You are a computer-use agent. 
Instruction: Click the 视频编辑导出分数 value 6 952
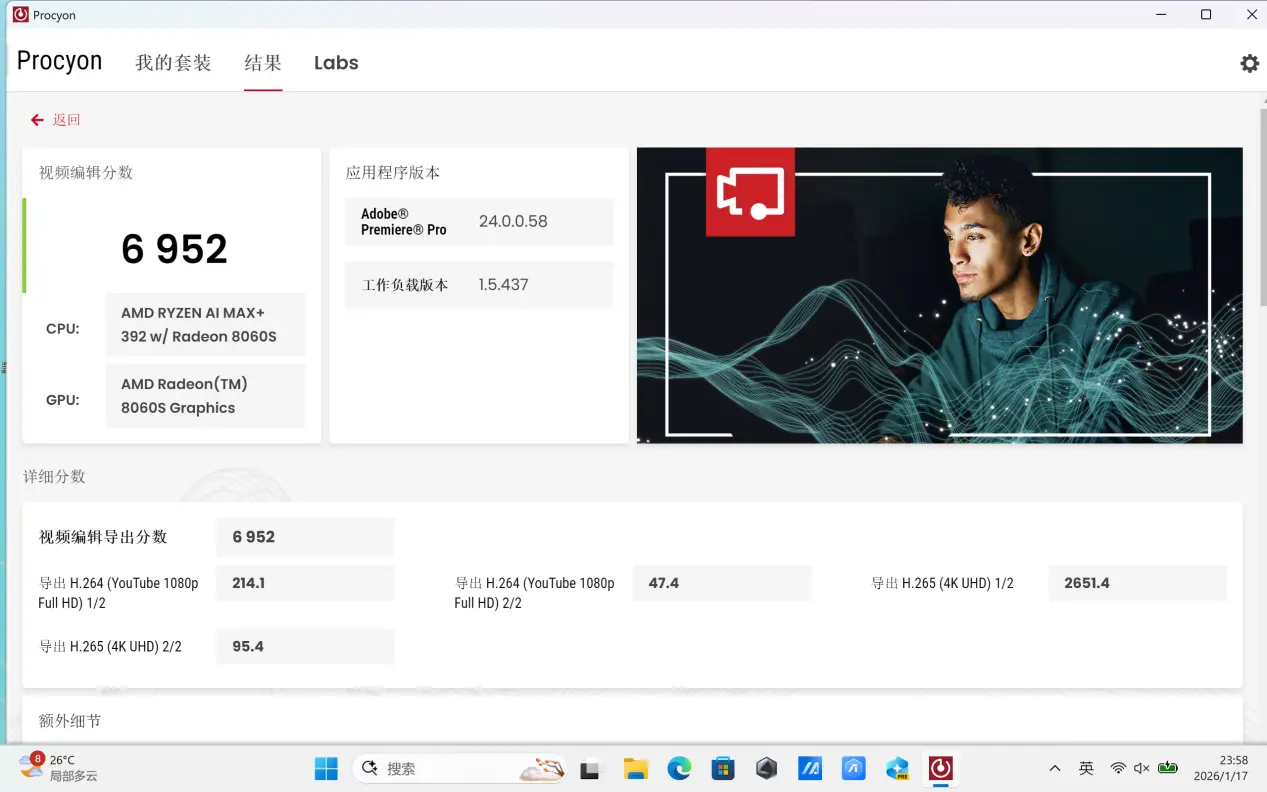[305, 537]
